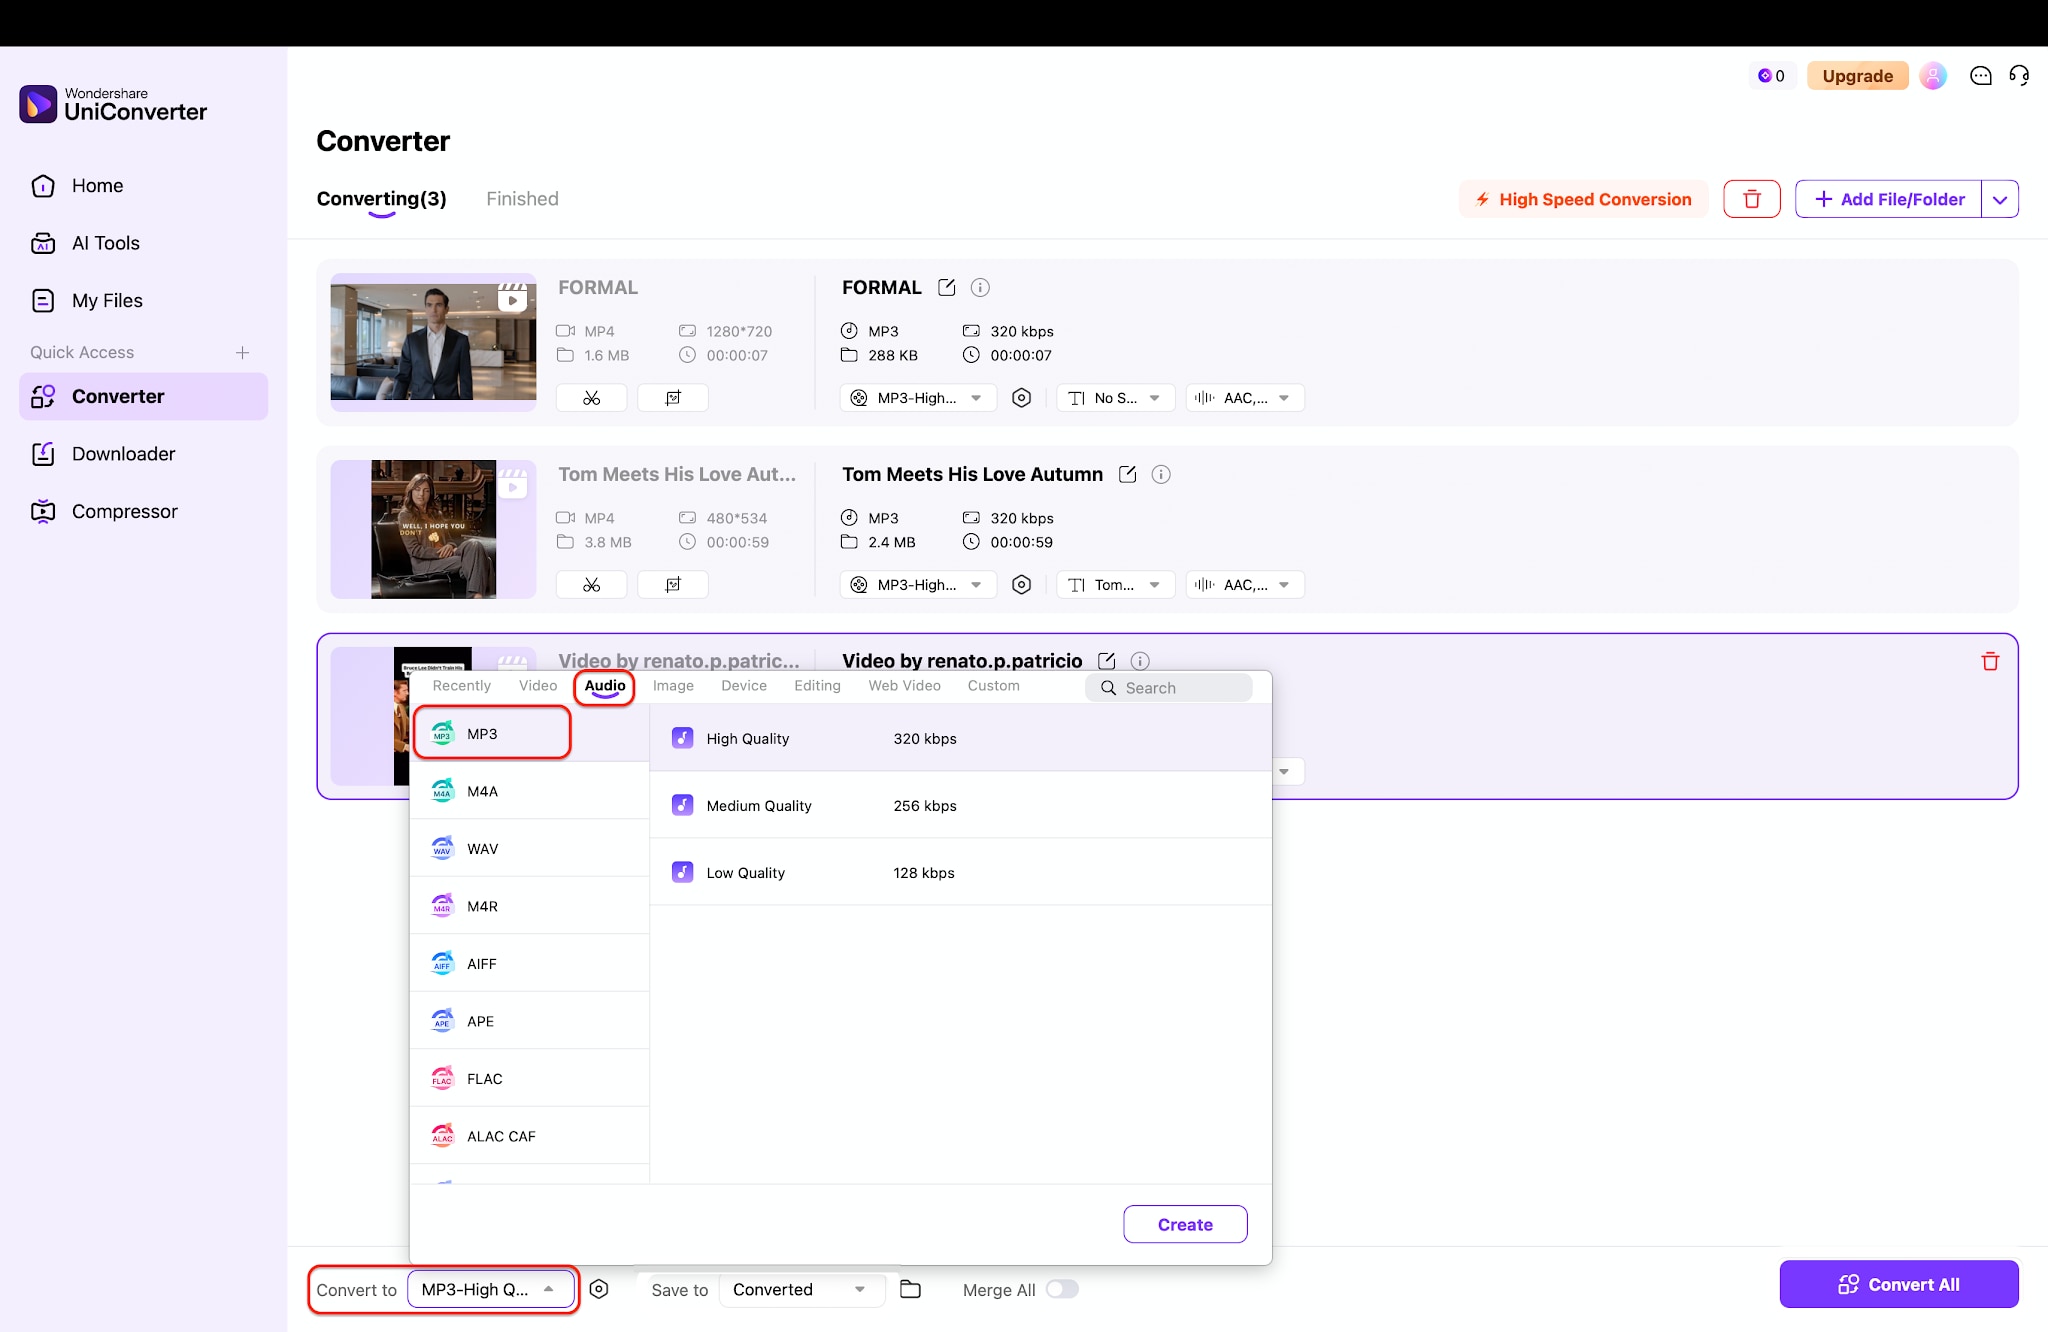Open the Web Video format tab
The width and height of the screenshot is (2048, 1332).
tap(904, 686)
